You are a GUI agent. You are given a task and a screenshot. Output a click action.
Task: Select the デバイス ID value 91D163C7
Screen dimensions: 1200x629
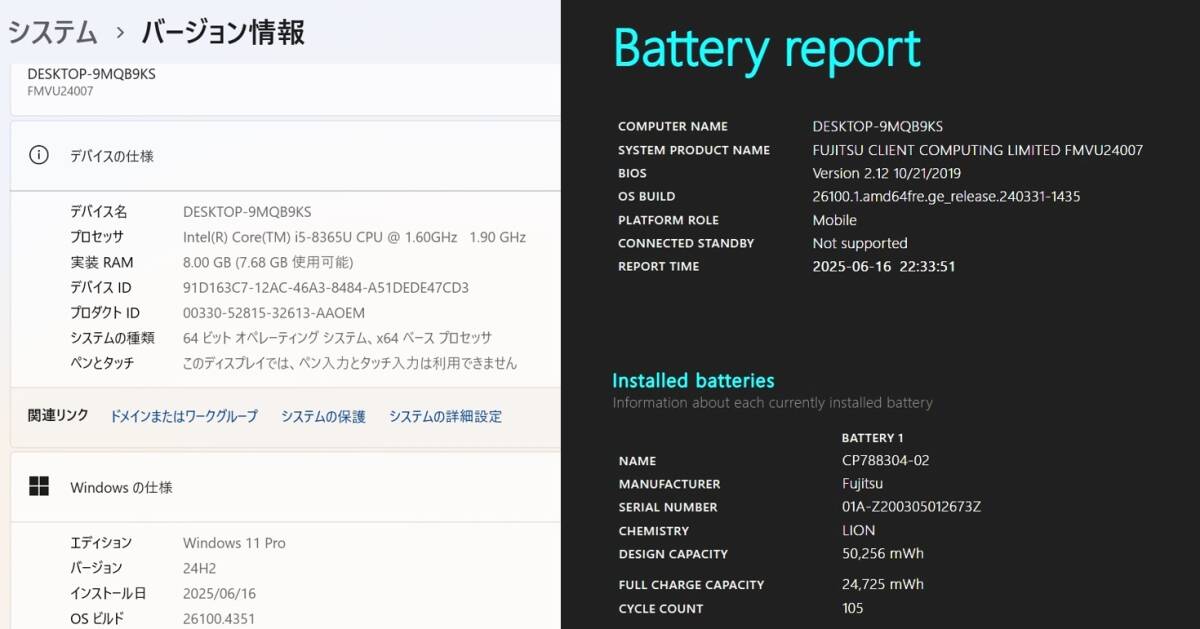pos(326,287)
